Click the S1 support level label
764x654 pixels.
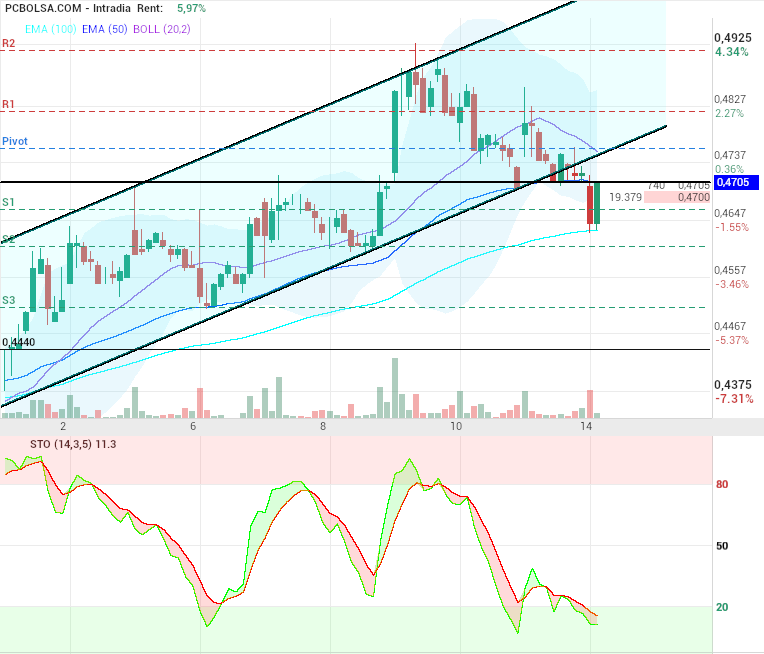[9, 202]
